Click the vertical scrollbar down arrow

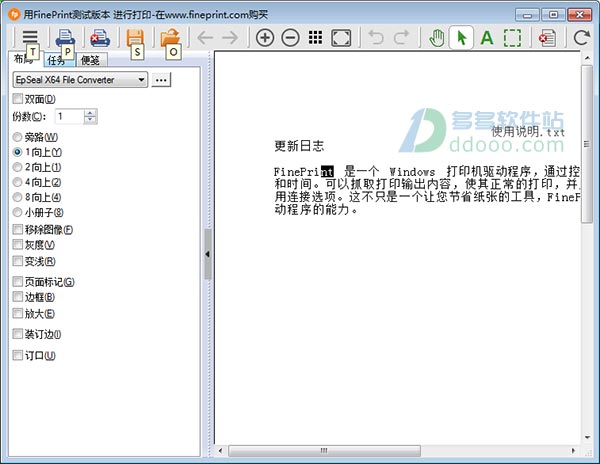[x=587, y=438]
